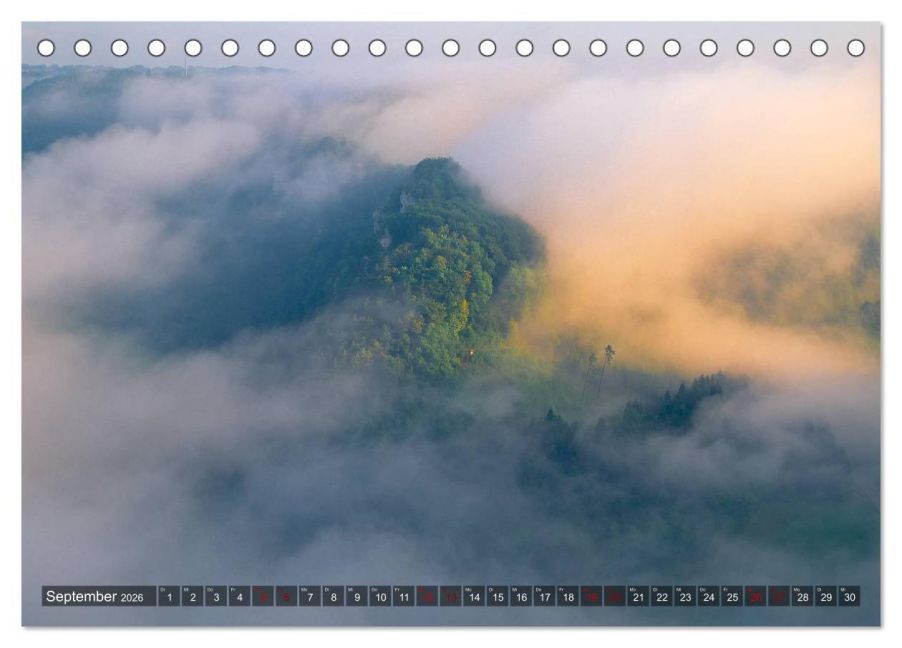Screen dimensions: 902x648
Task: Select day 1 in the calendar strip
Action: coord(169,597)
